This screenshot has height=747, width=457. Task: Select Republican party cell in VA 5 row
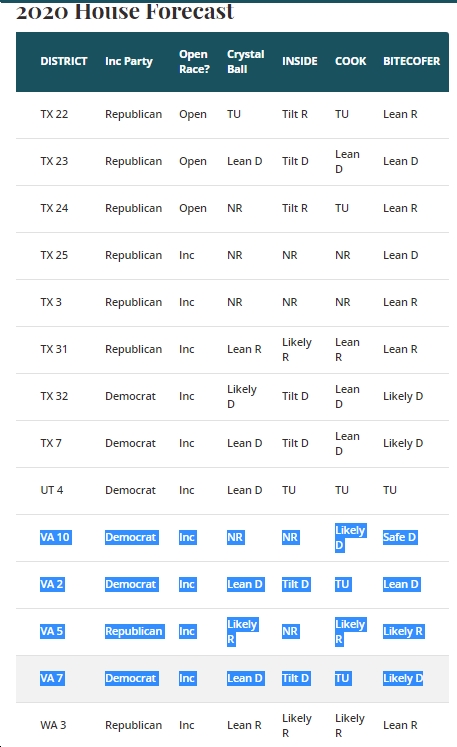click(134, 631)
